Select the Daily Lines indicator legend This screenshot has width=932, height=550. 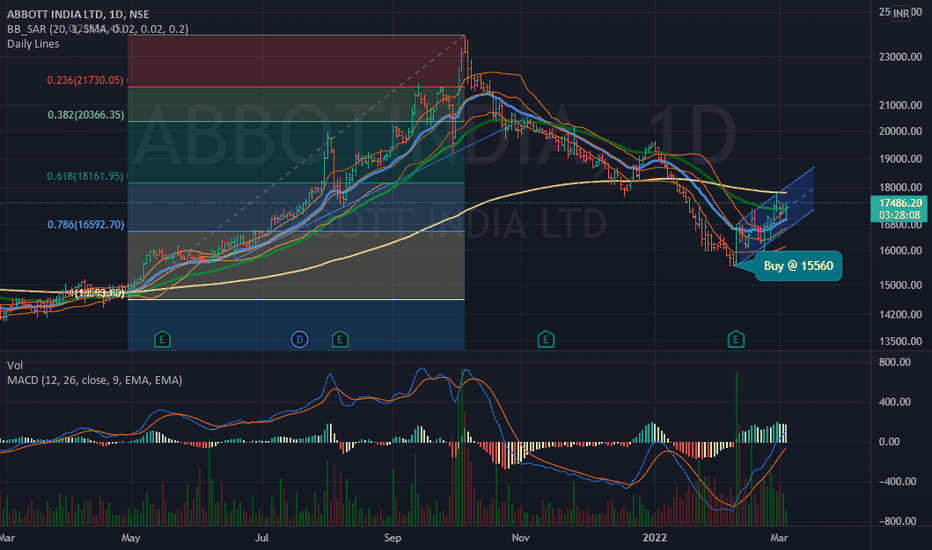(33, 43)
